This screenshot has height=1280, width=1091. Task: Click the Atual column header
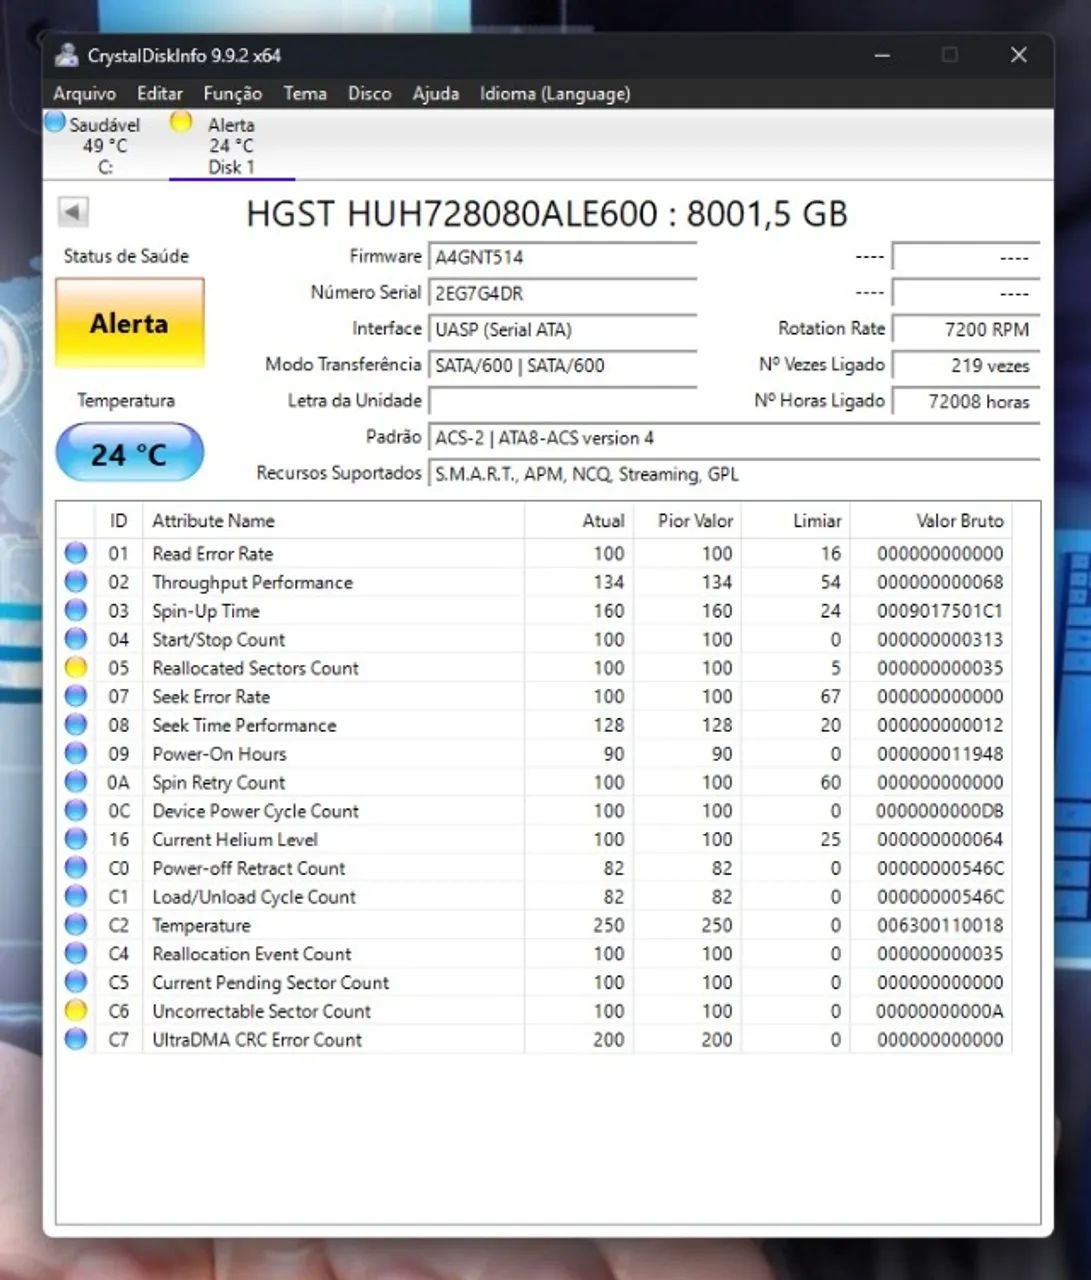point(577,521)
